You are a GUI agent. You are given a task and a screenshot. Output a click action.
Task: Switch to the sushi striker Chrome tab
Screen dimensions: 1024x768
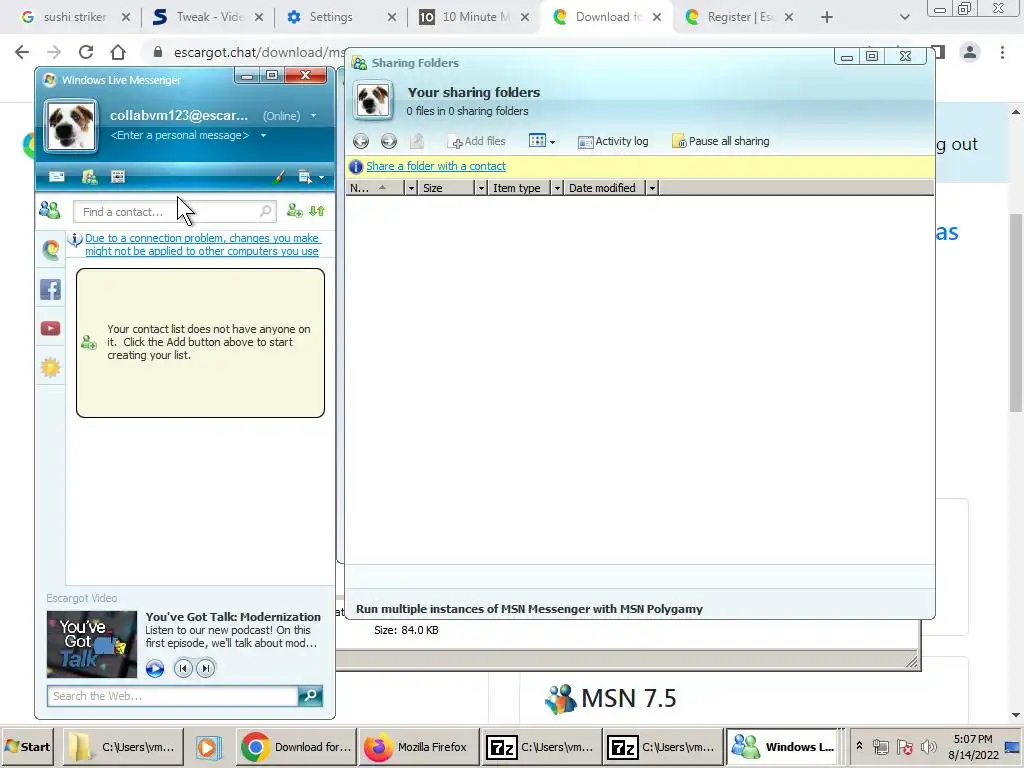(x=74, y=17)
